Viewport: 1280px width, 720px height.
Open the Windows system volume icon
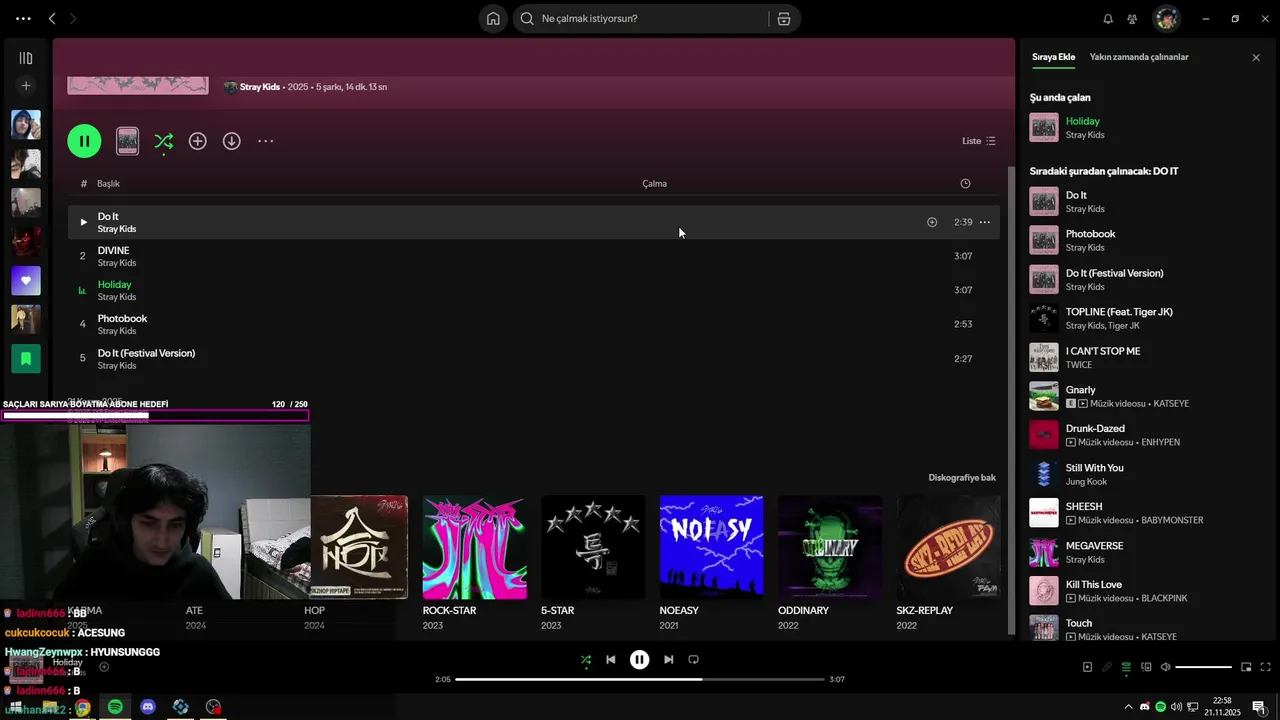point(1176,707)
